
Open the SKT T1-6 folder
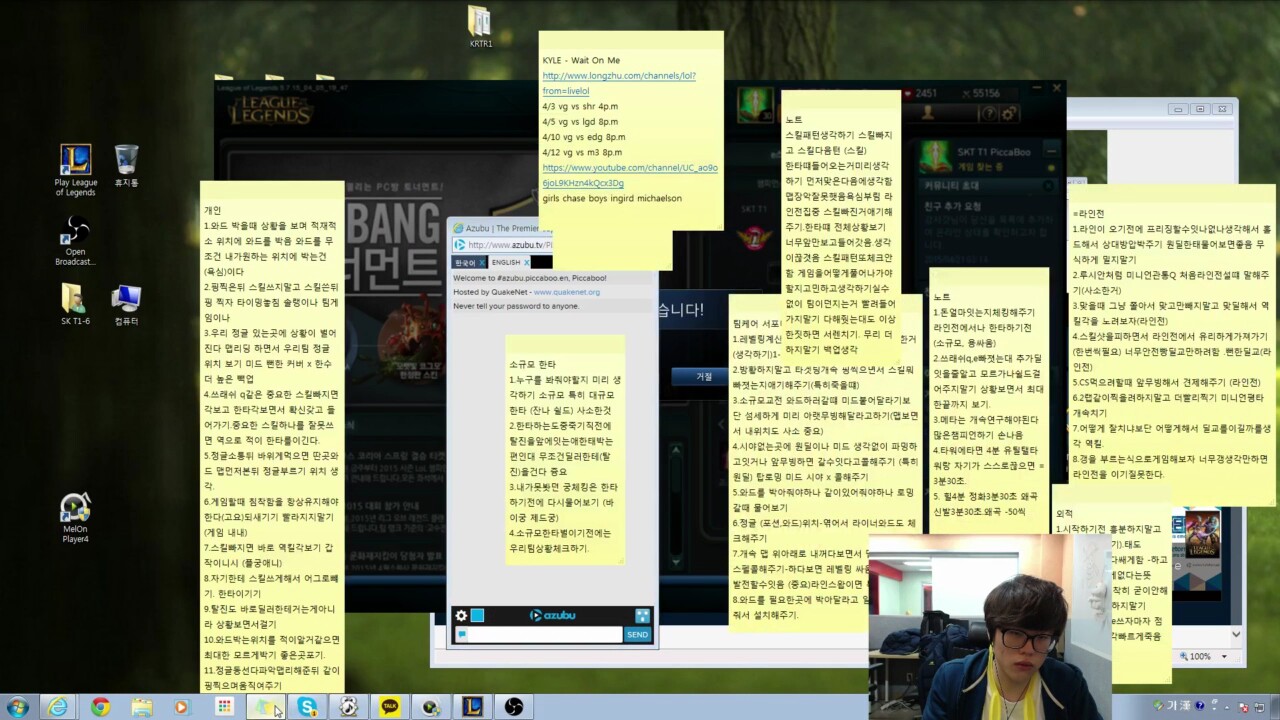(x=75, y=305)
